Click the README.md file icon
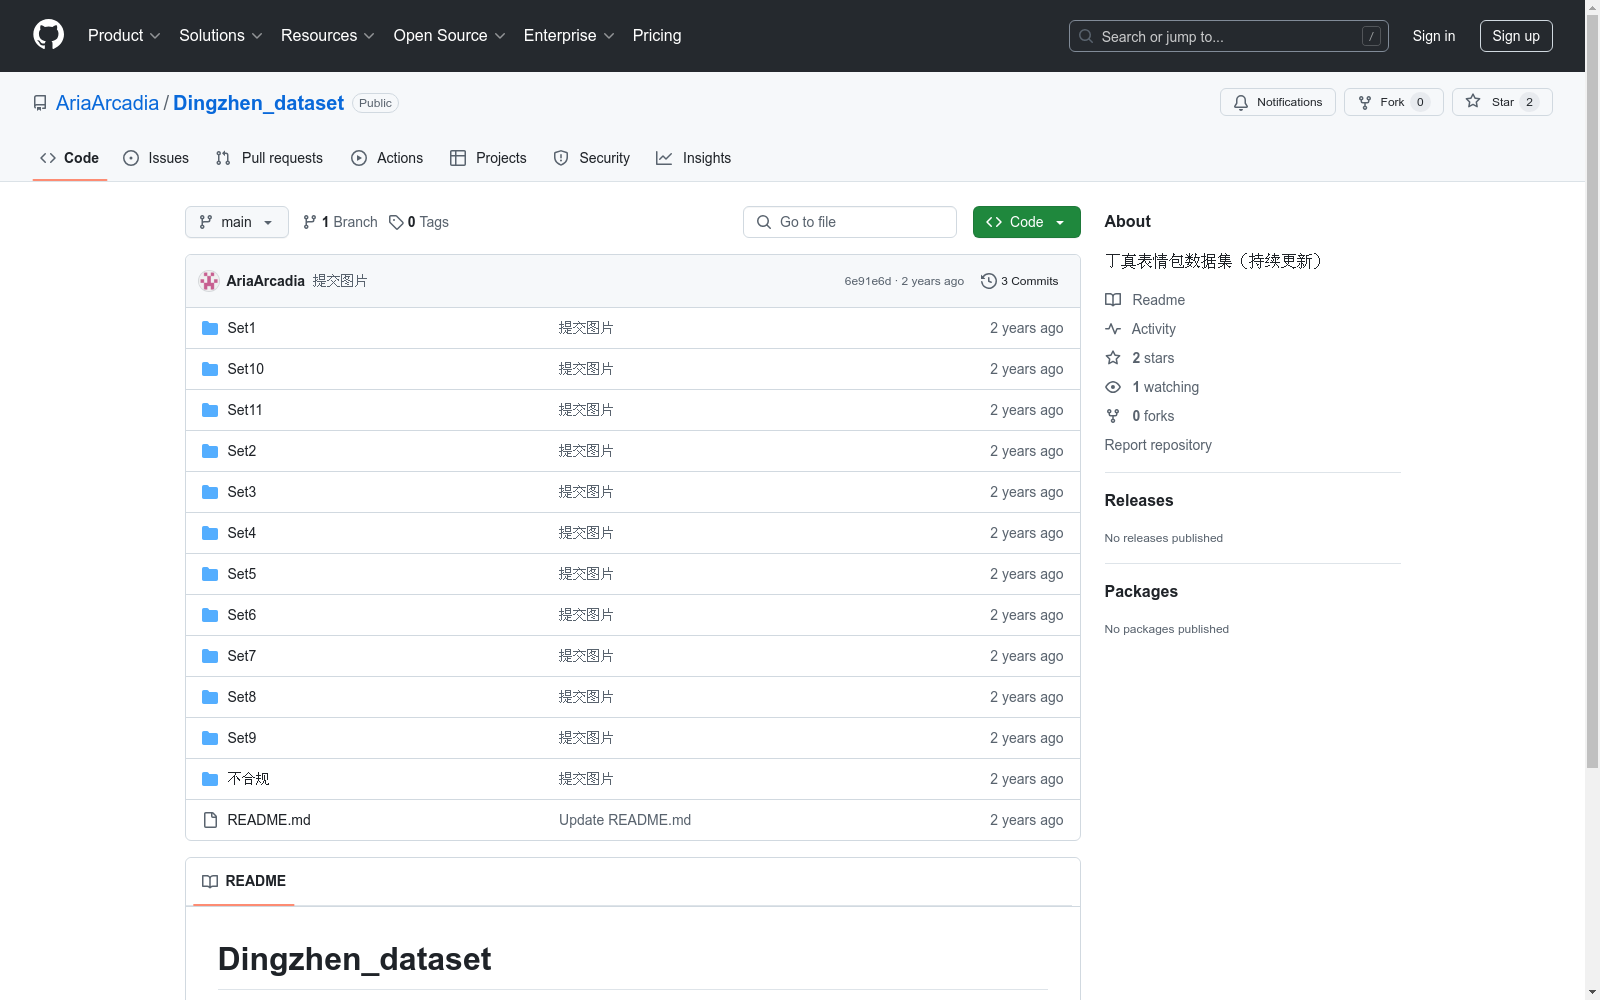Image resolution: width=1600 pixels, height=1000 pixels. pos(210,820)
